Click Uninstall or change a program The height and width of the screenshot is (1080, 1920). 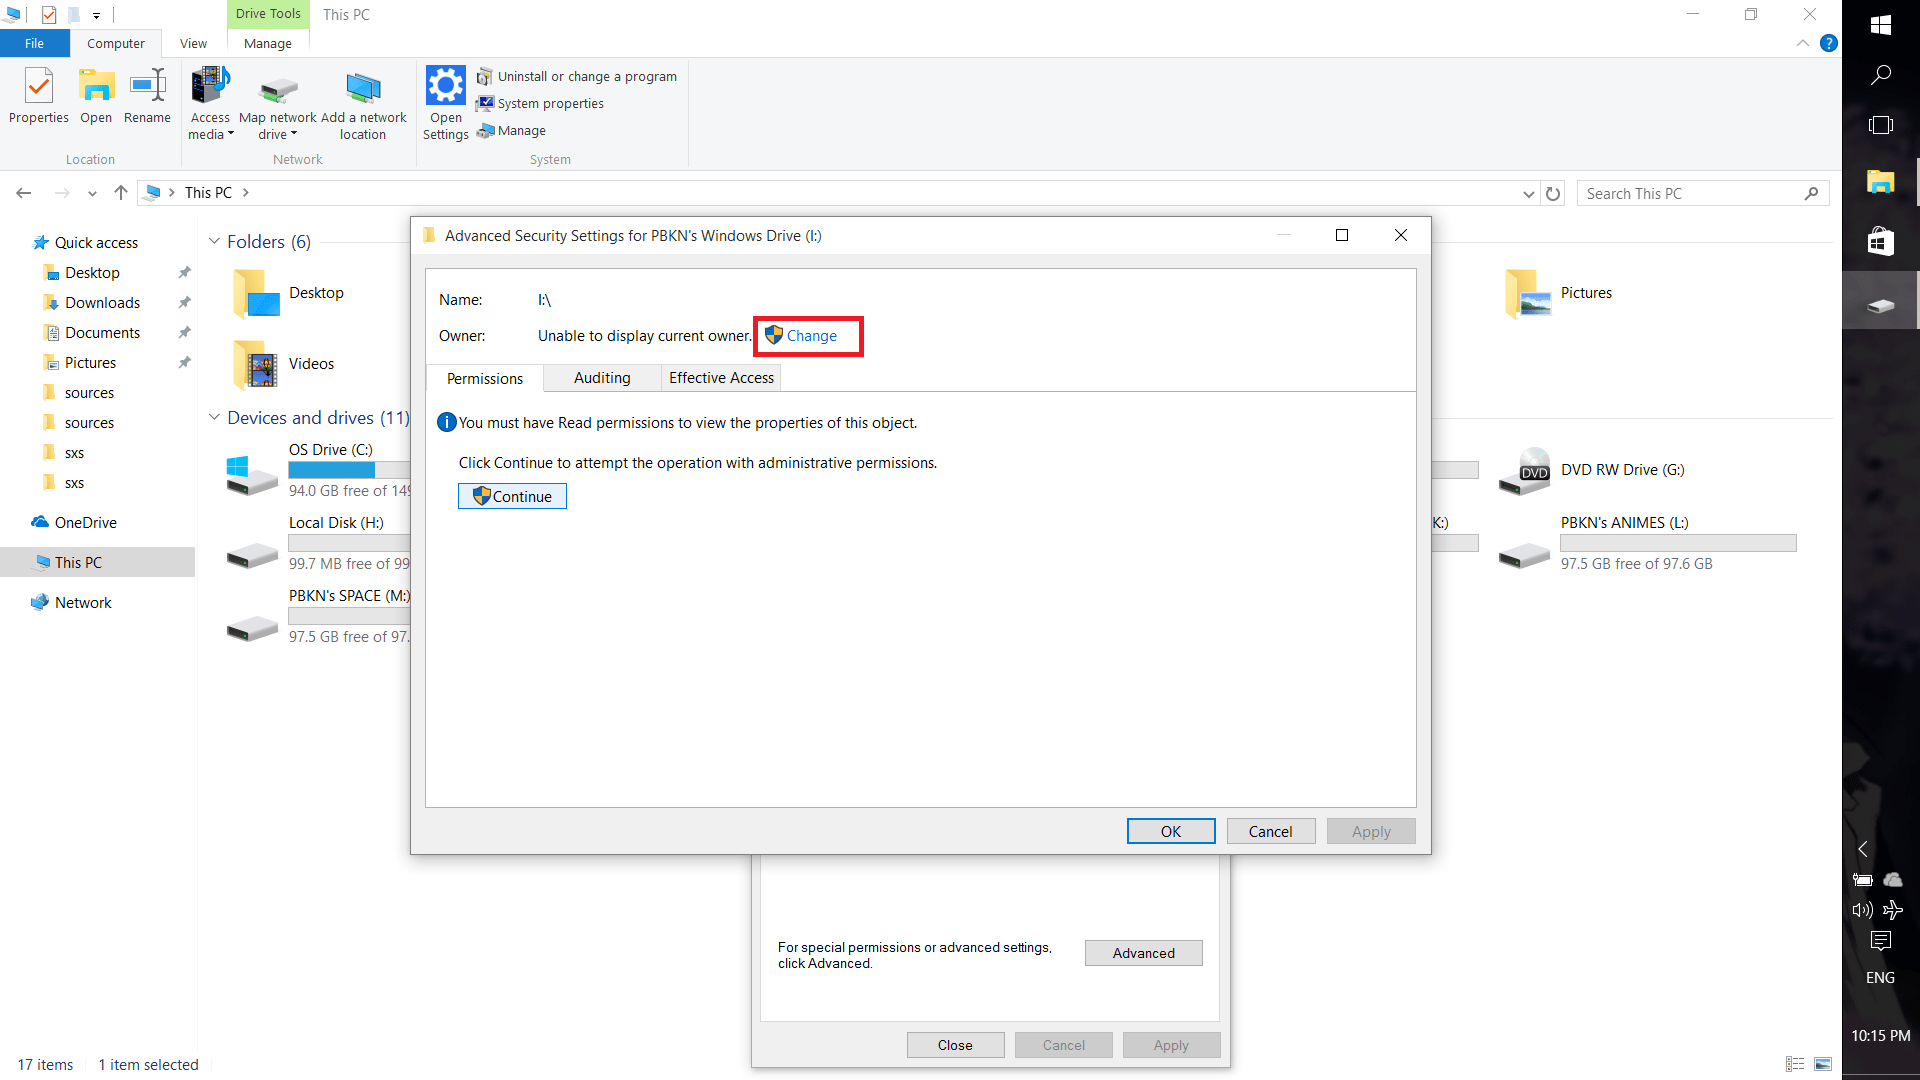tap(586, 77)
